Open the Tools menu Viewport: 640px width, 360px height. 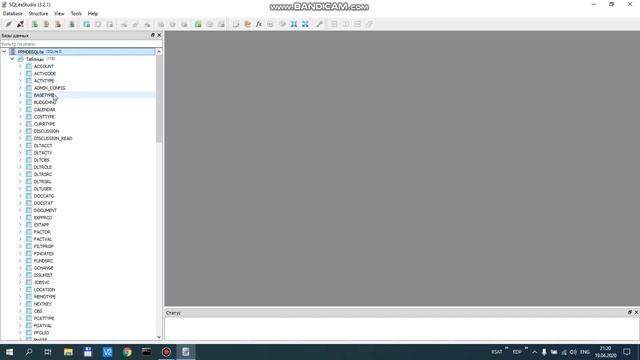click(x=76, y=13)
